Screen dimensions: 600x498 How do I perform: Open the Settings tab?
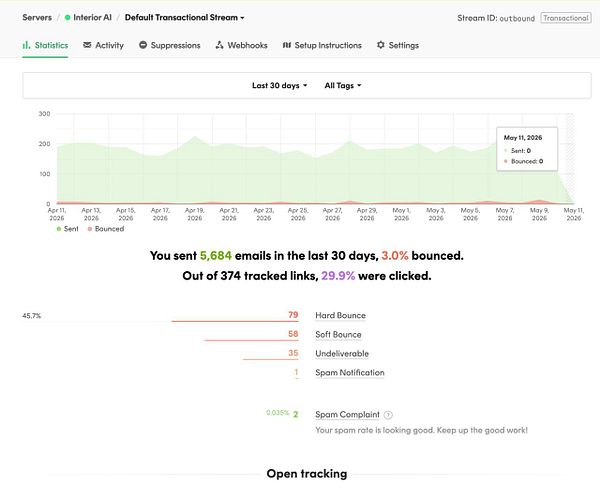click(398, 45)
